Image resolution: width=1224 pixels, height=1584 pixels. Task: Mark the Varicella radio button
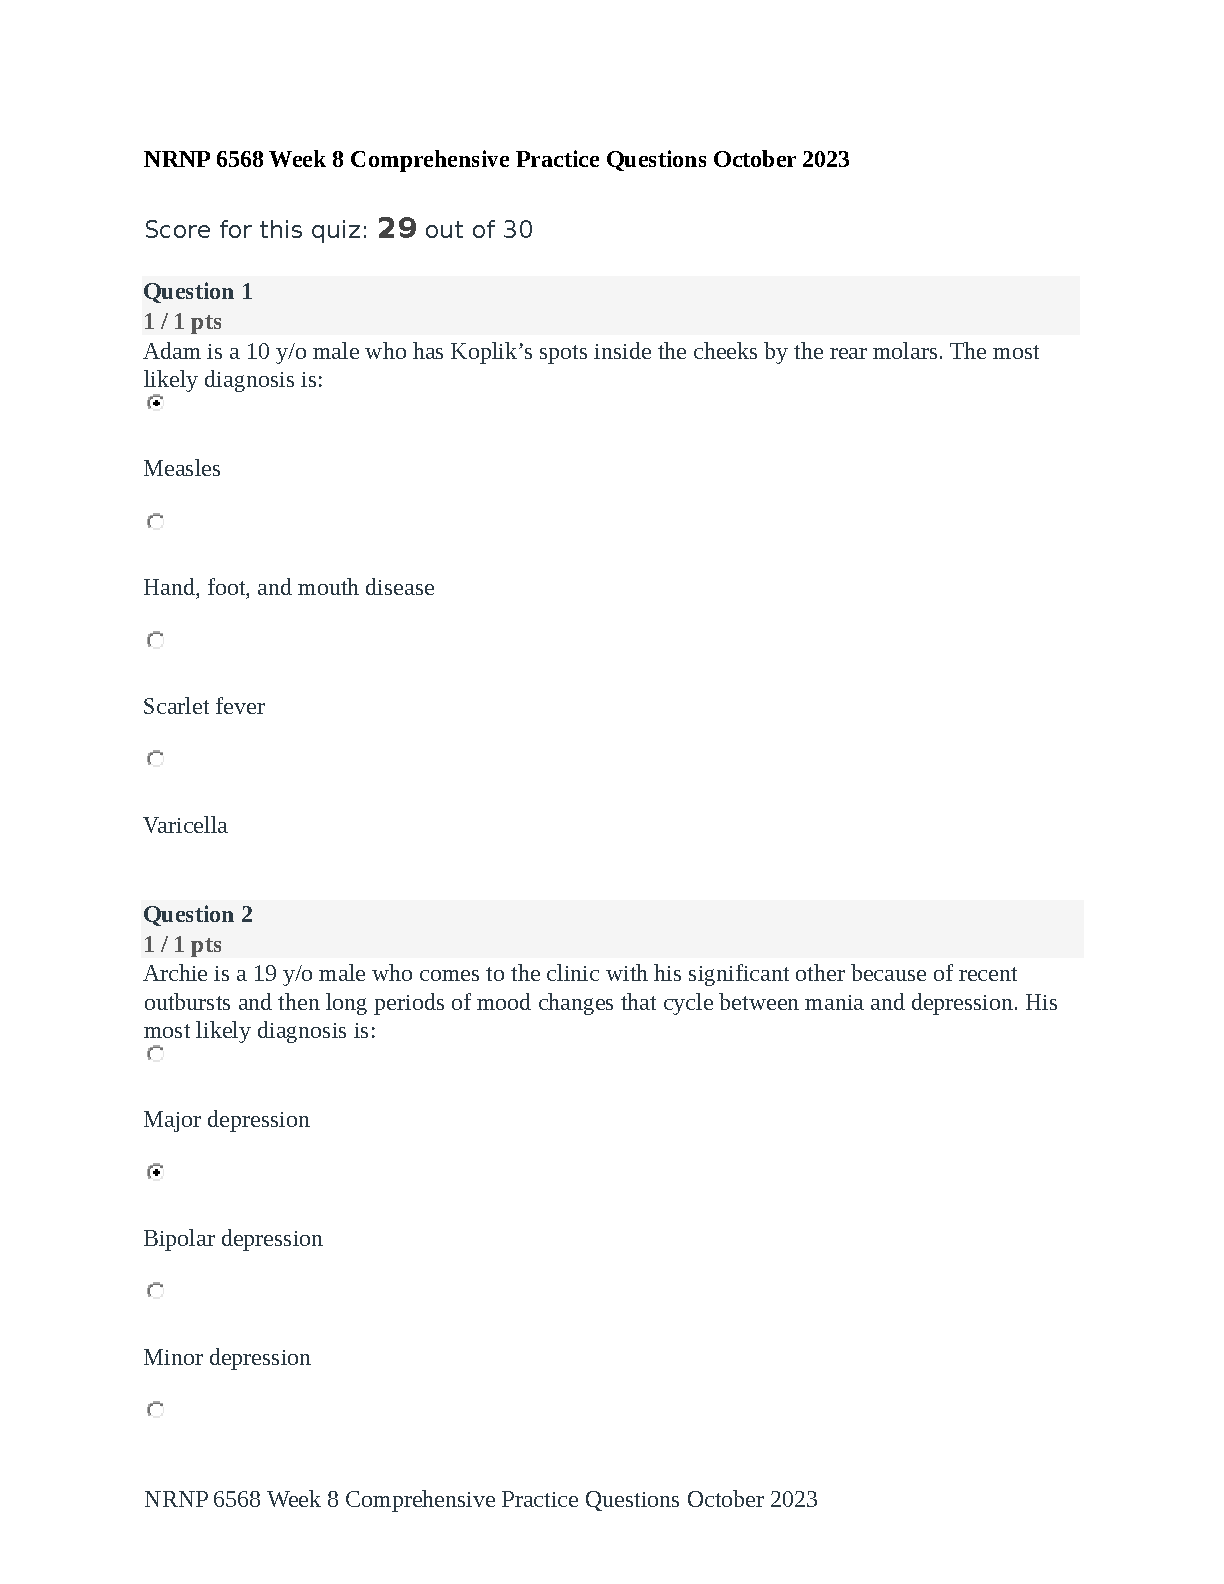click(x=155, y=759)
